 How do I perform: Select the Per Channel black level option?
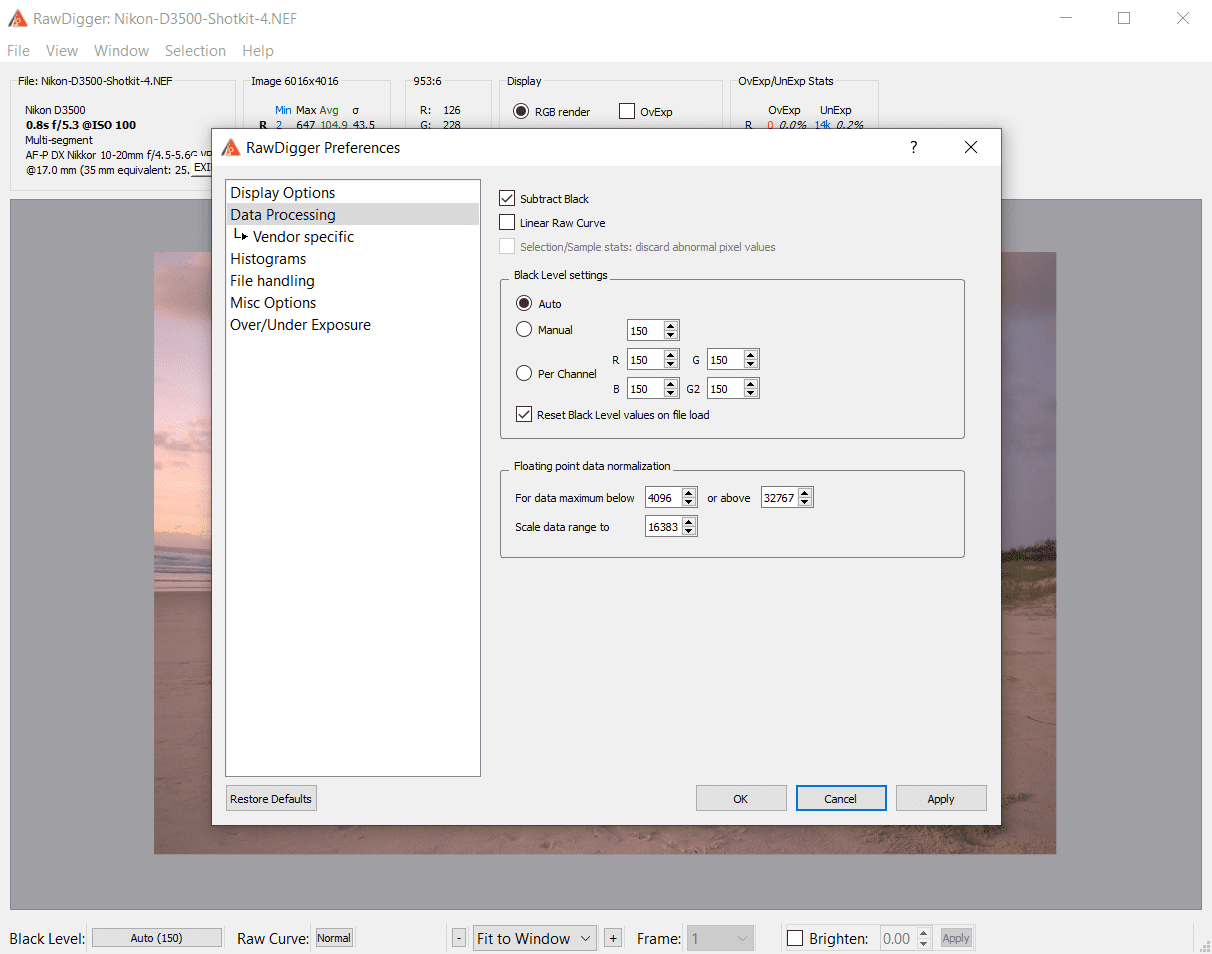(x=524, y=373)
